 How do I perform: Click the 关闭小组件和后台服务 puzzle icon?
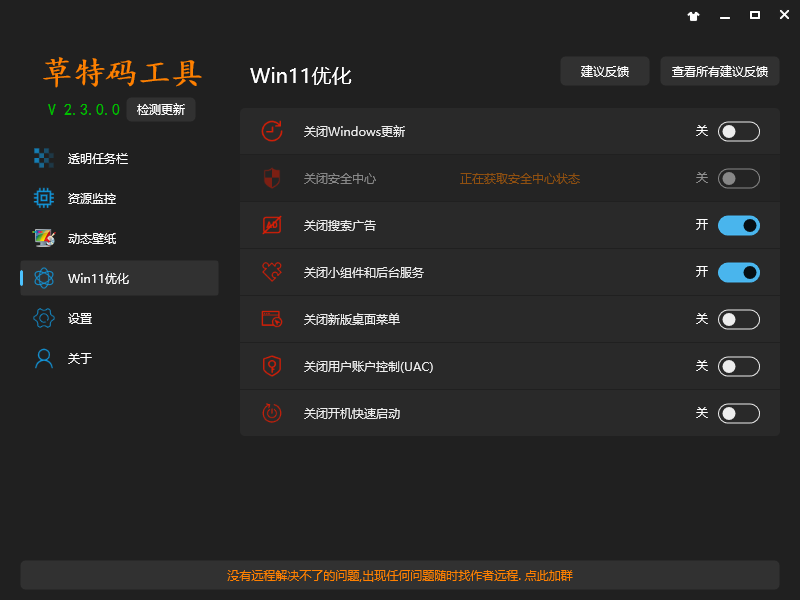click(272, 272)
